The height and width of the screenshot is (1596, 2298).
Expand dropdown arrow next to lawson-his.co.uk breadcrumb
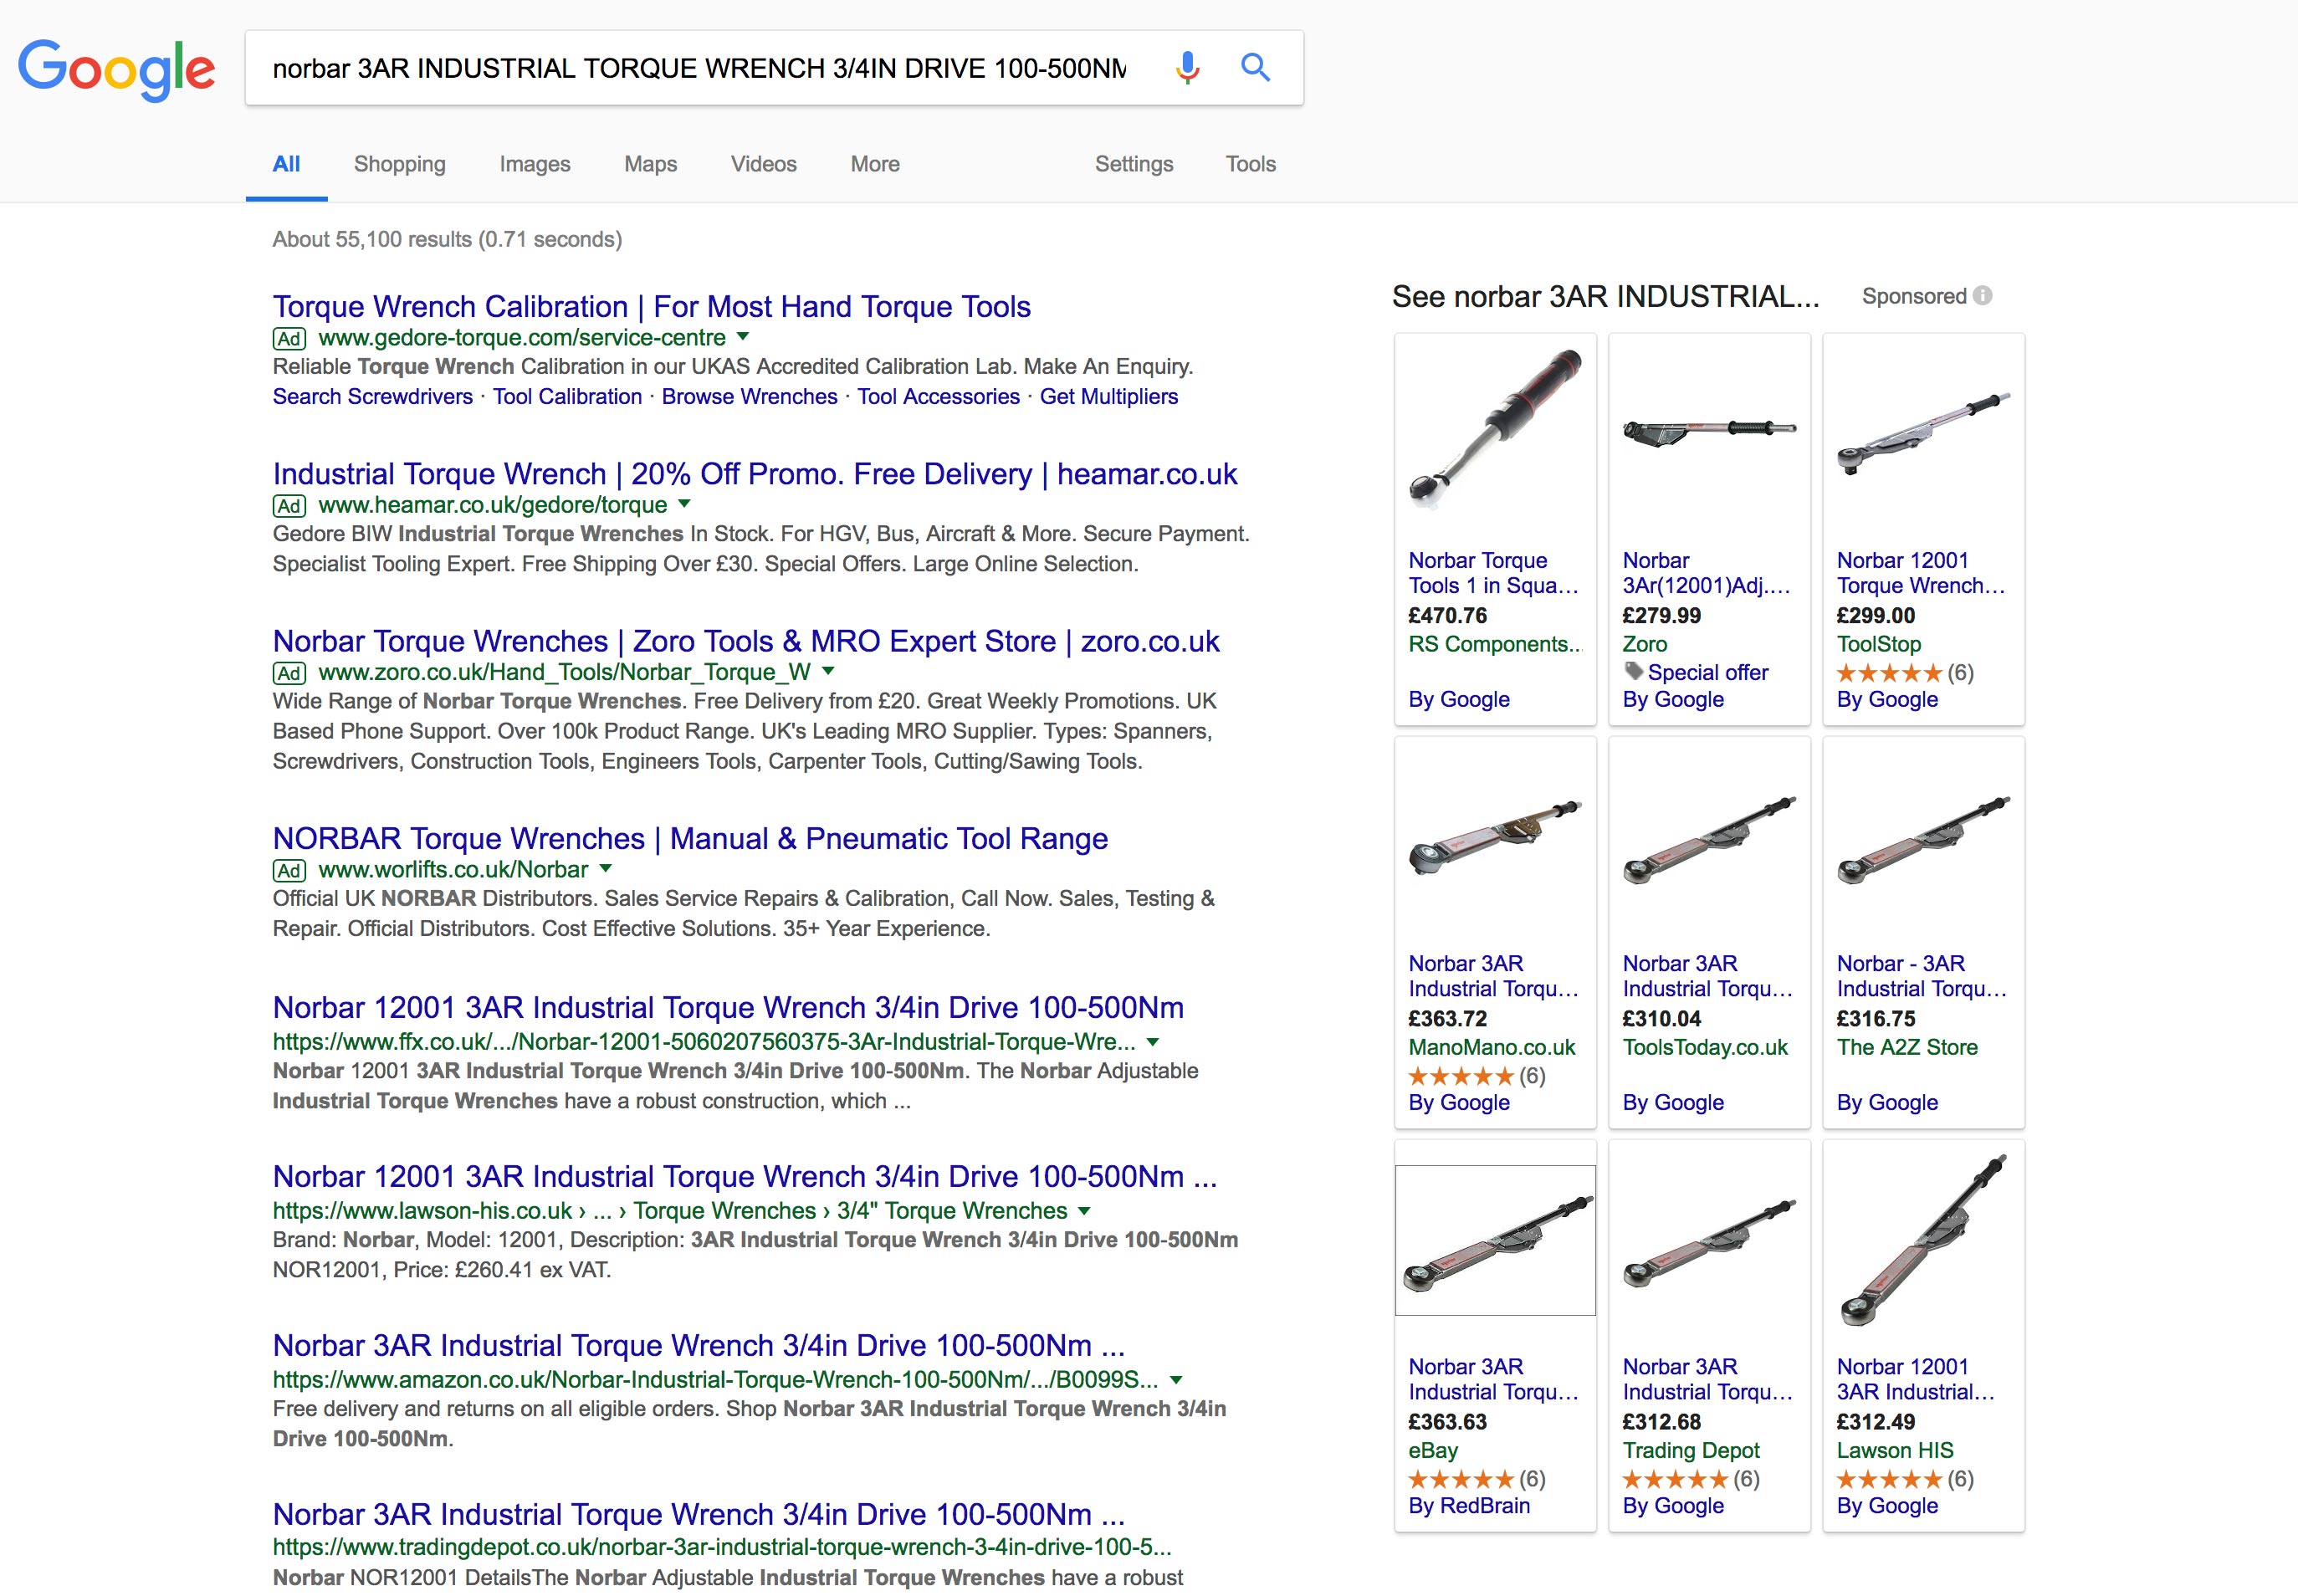(x=1084, y=1211)
